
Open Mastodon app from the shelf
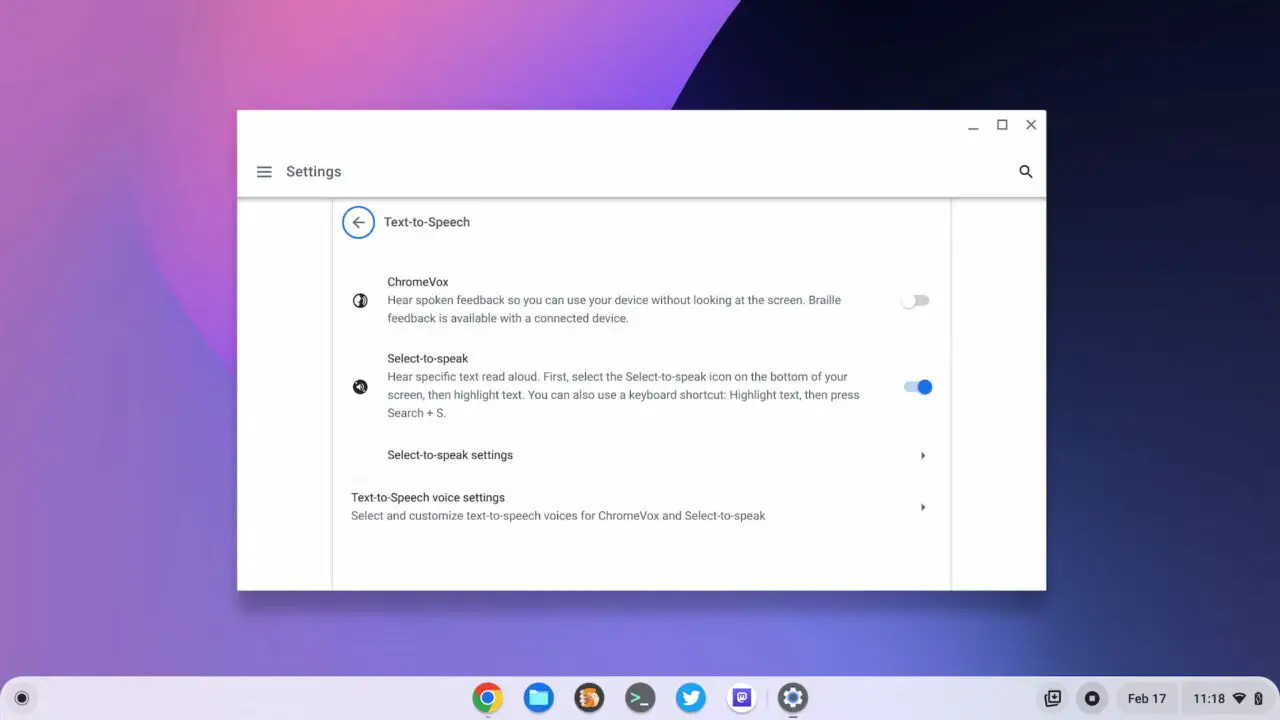(x=742, y=698)
